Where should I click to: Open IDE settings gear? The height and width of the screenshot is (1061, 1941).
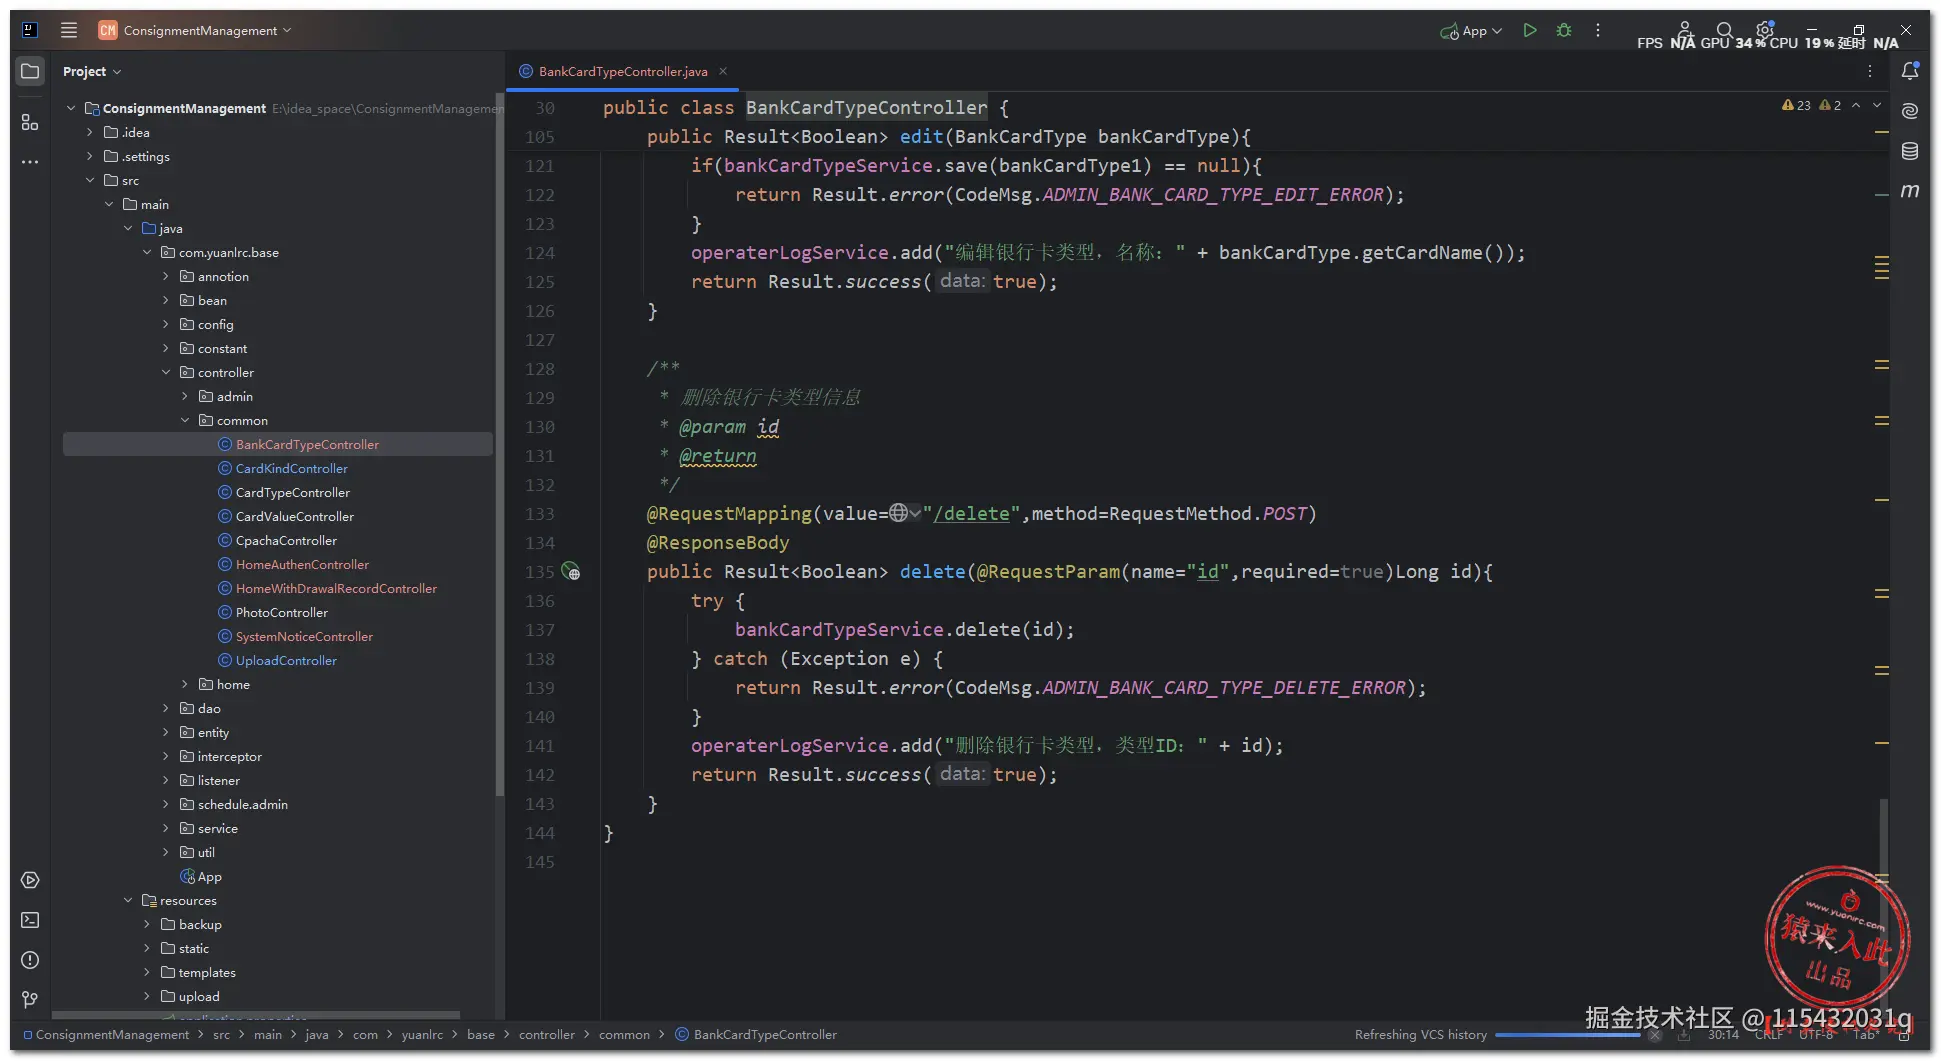(x=1765, y=30)
